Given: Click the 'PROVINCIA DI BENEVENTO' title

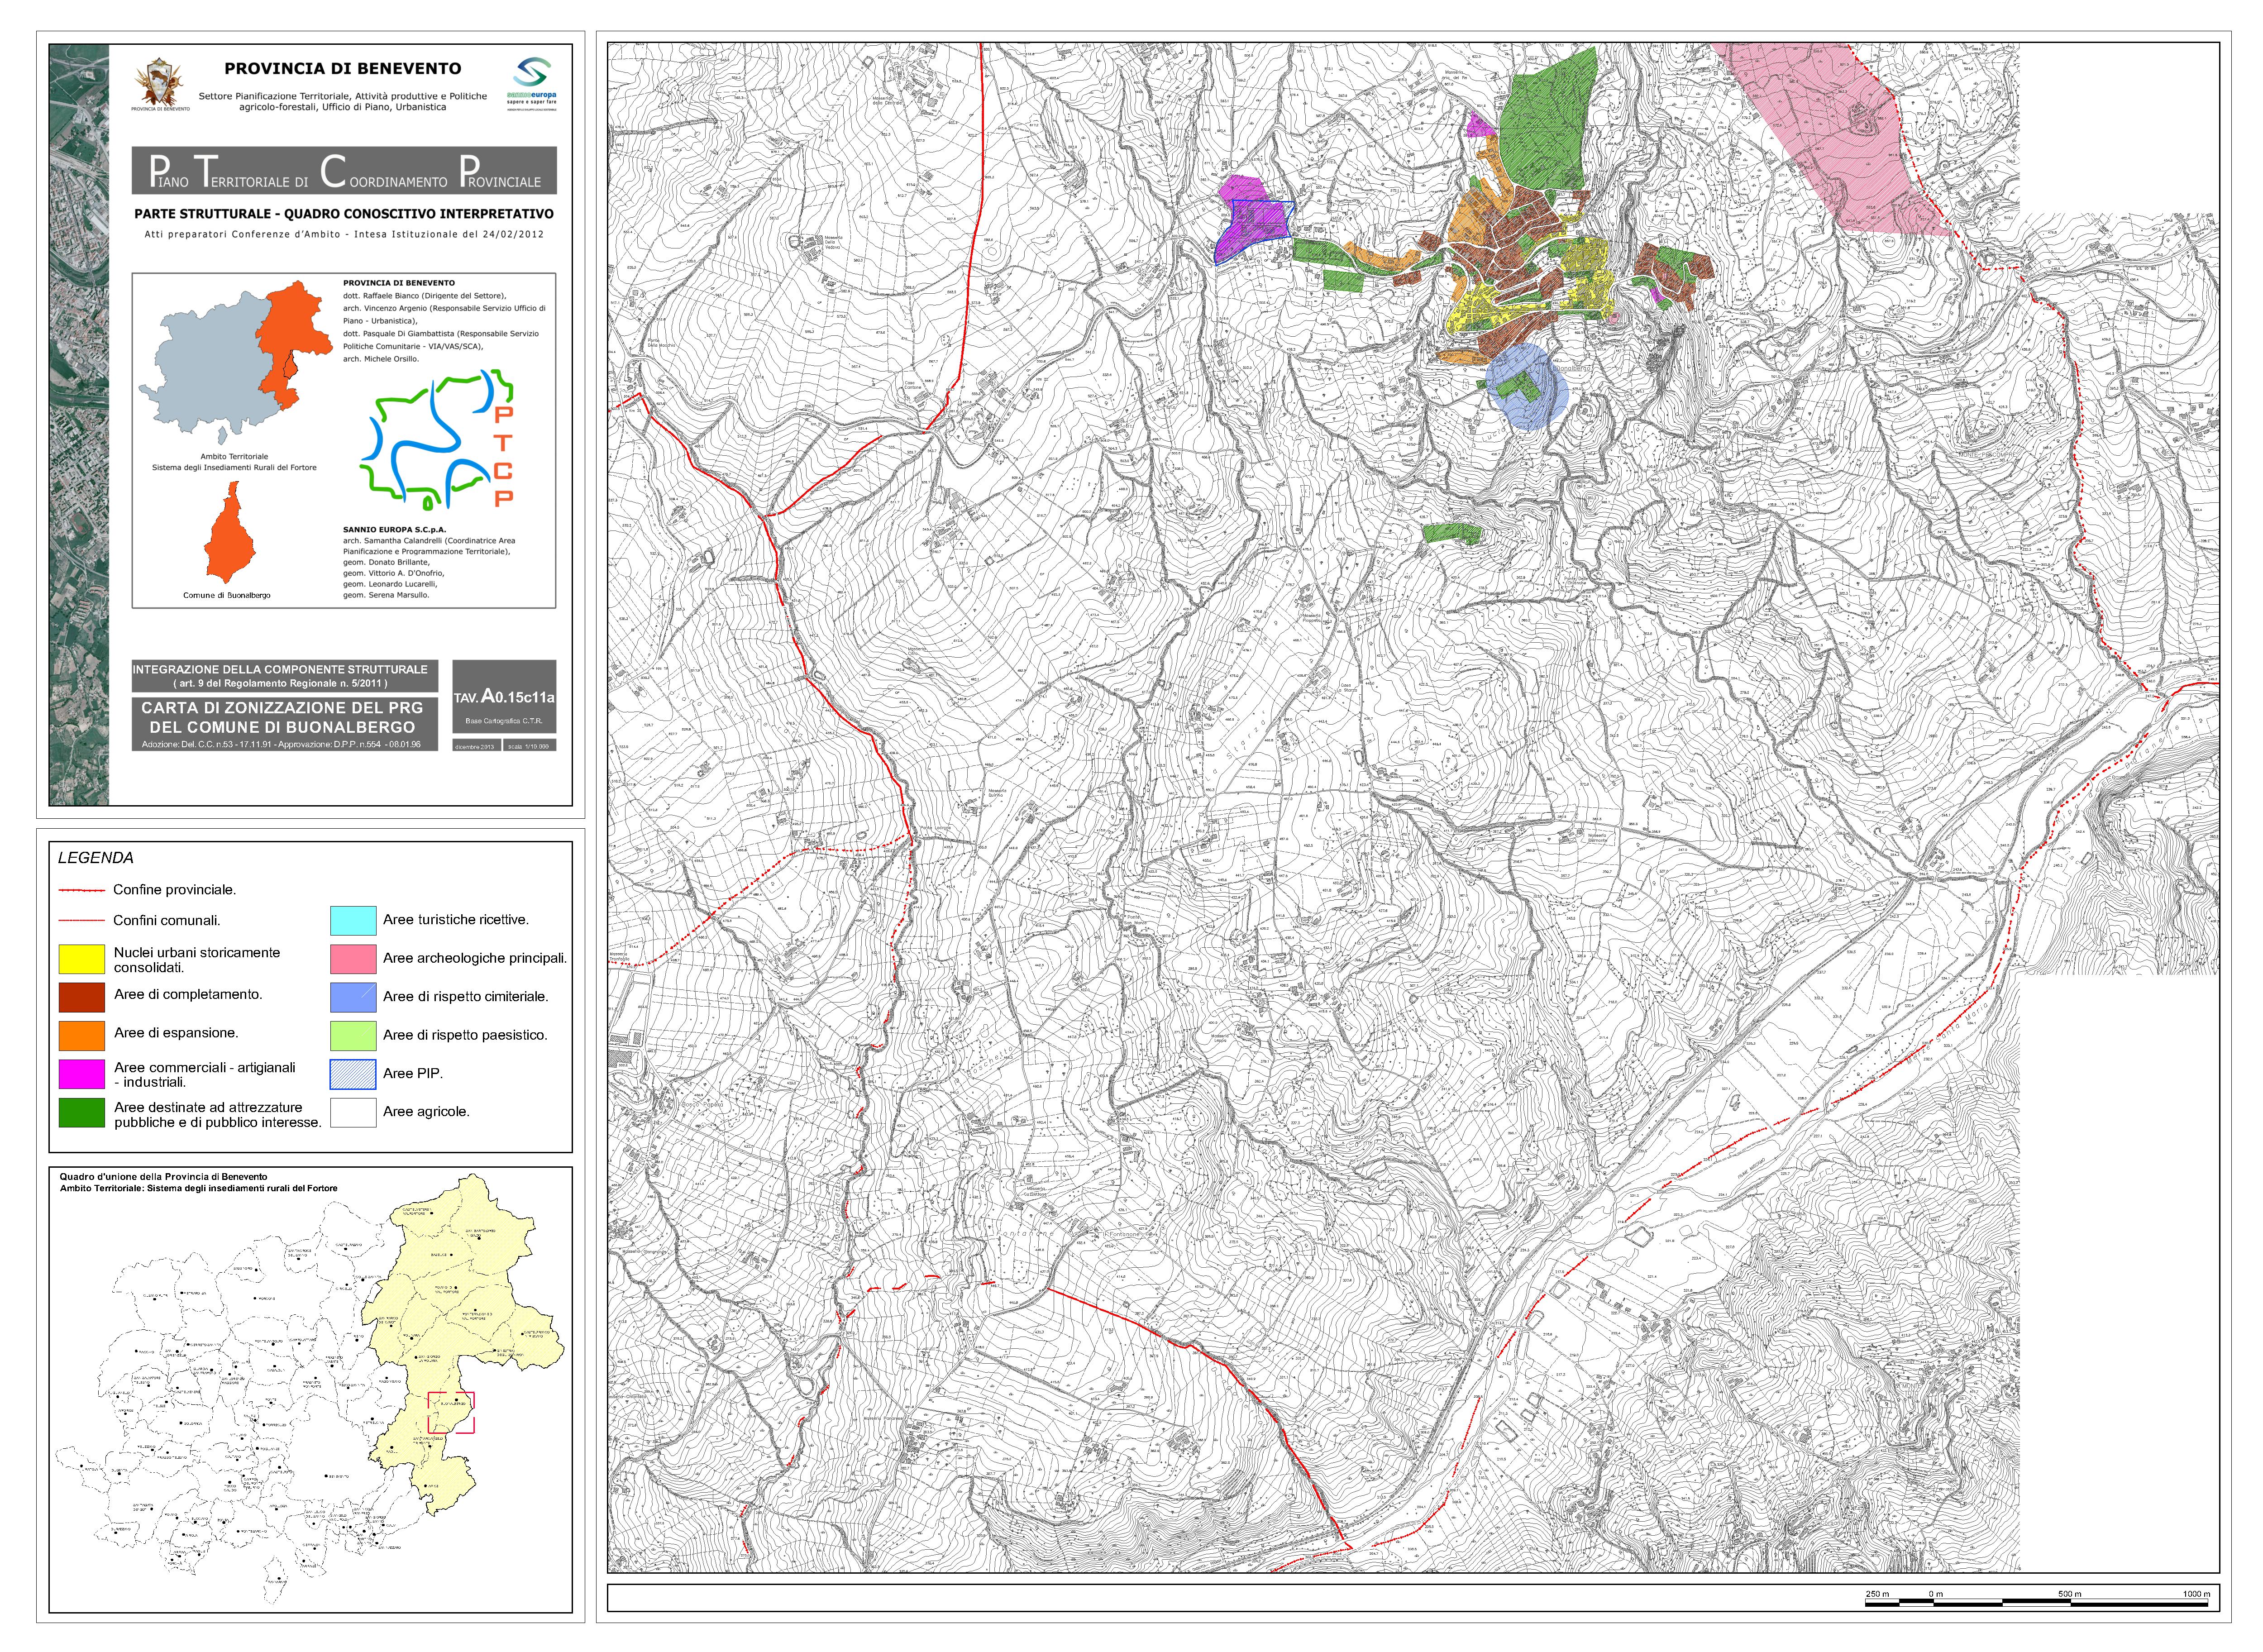Looking at the screenshot, I should coord(343,69).
